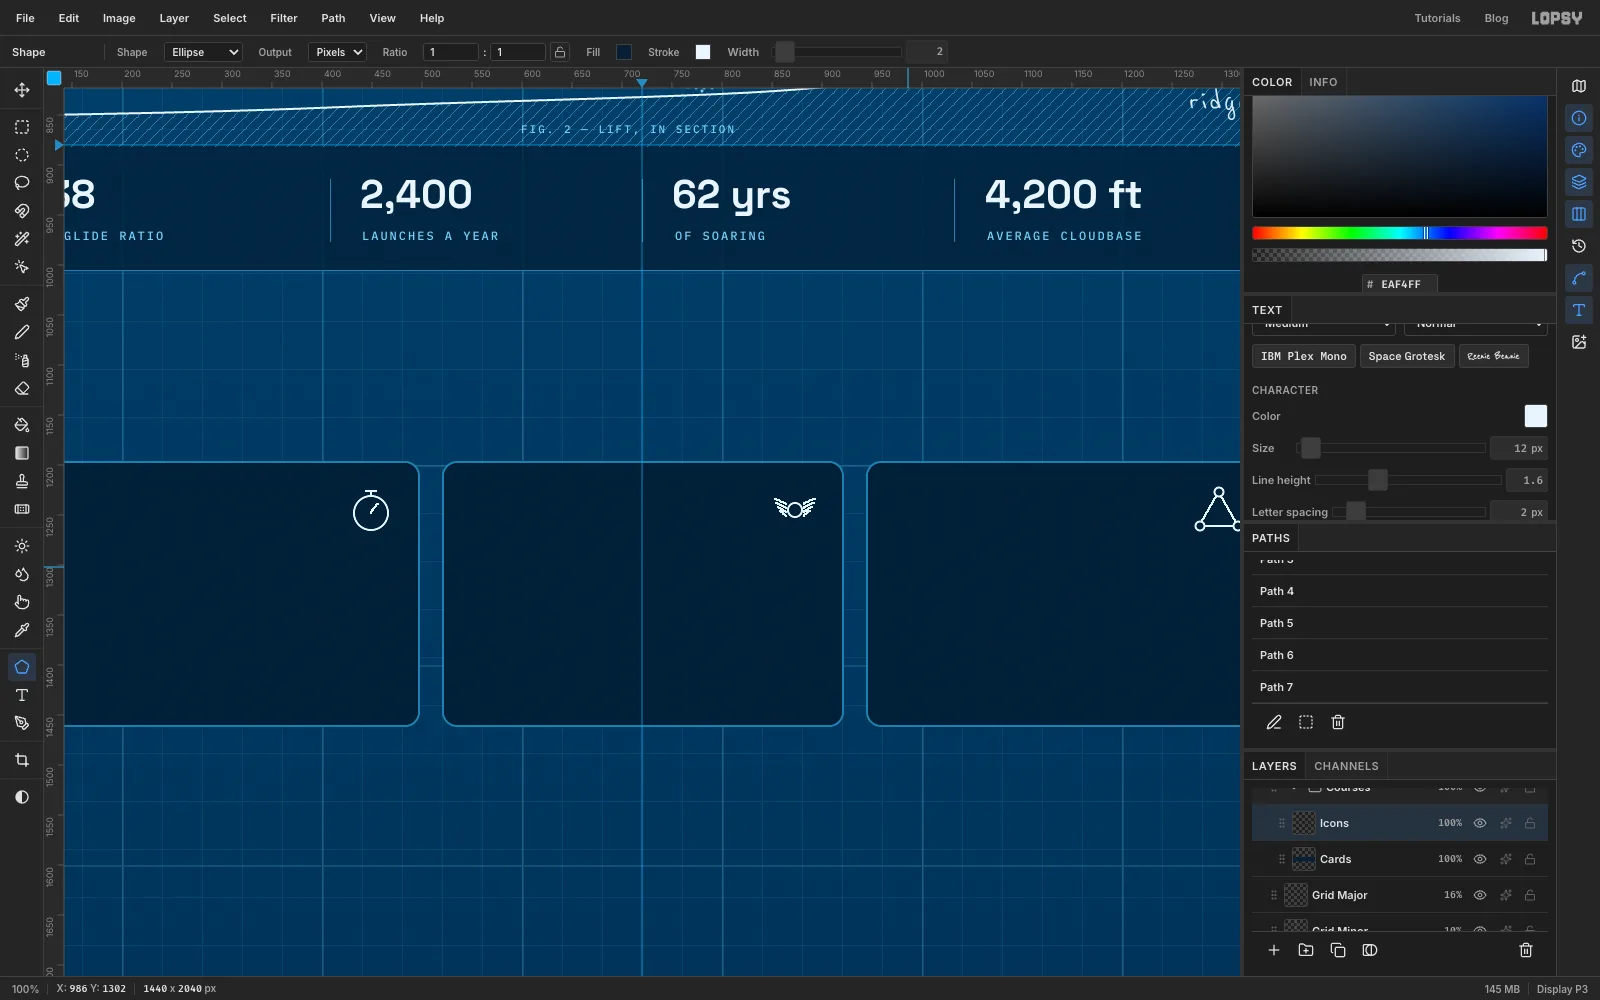This screenshot has width=1600, height=1000.
Task: Select the Magic Wand tool
Action: (x=22, y=239)
